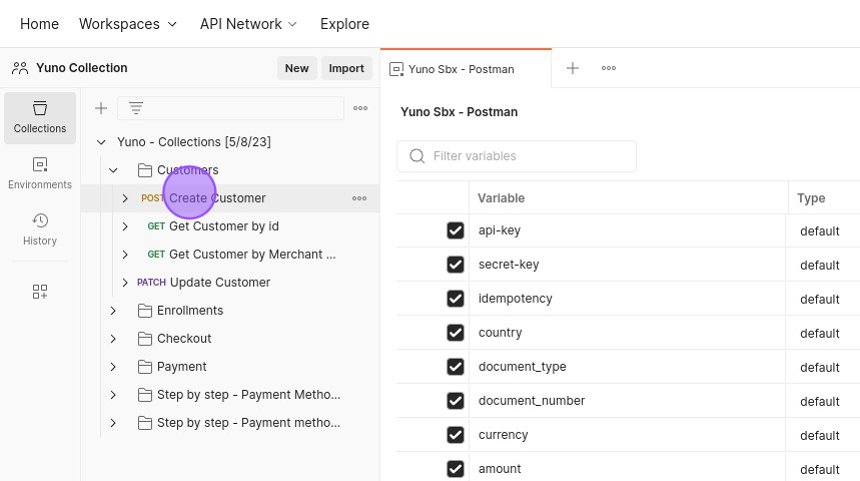
Task: Toggle the currency variable checkbox
Action: pos(455,435)
